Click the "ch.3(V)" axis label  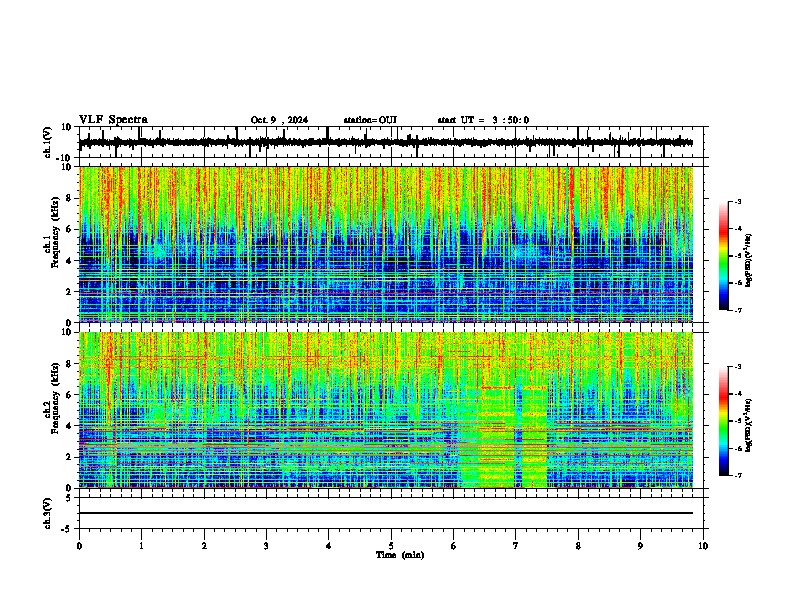tap(48, 513)
